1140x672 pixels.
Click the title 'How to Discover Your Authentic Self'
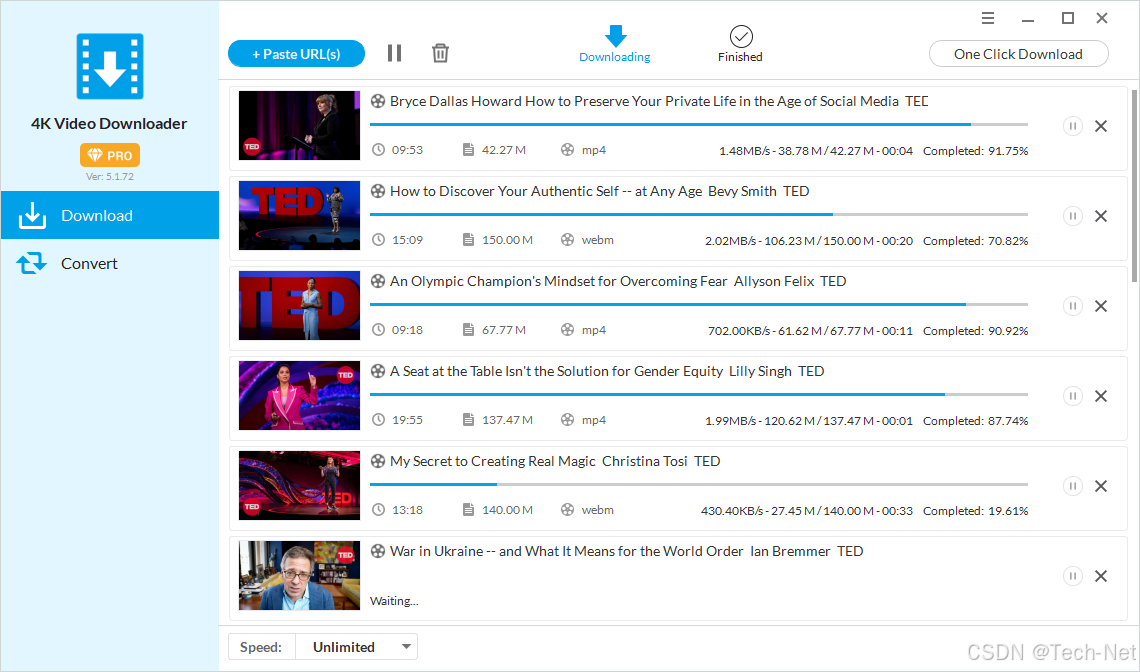[x=599, y=191]
